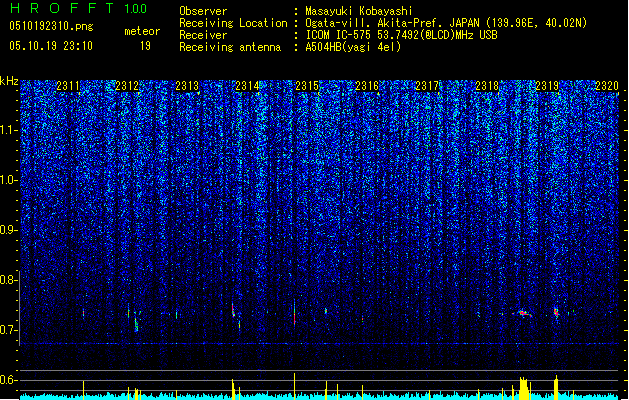Click the kHz axis unit label
629x400 pixels.
click(x=9, y=81)
